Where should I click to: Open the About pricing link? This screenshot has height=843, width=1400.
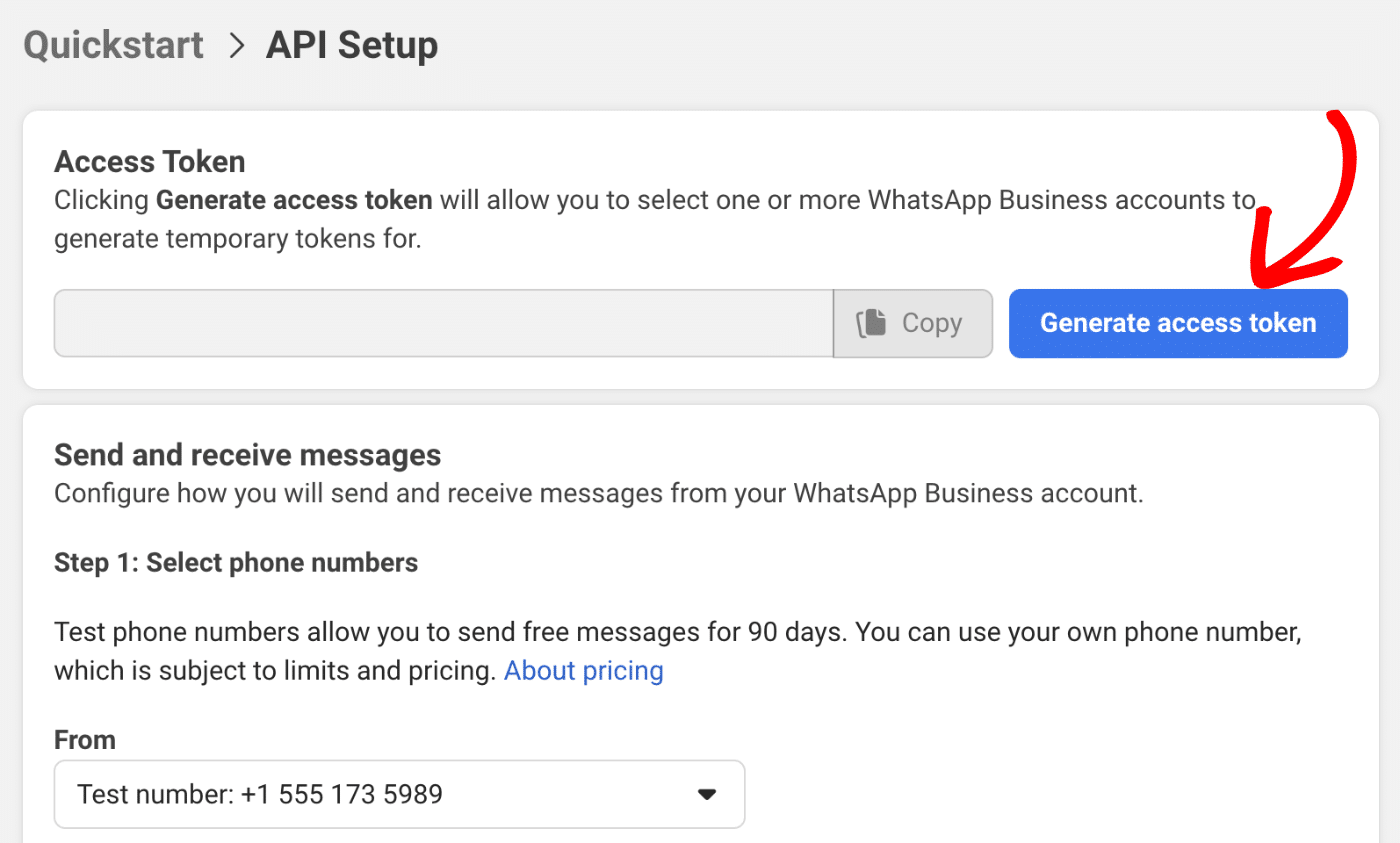583,670
